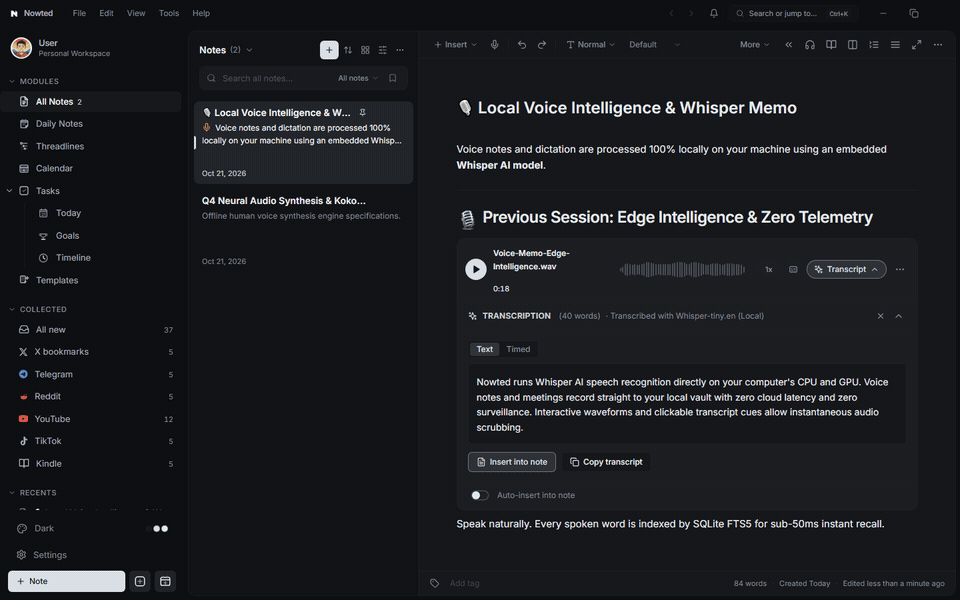The height and width of the screenshot is (600, 960).
Task: Play Voice-Memo-Edge-Intelligence.wav
Action: tap(476, 269)
